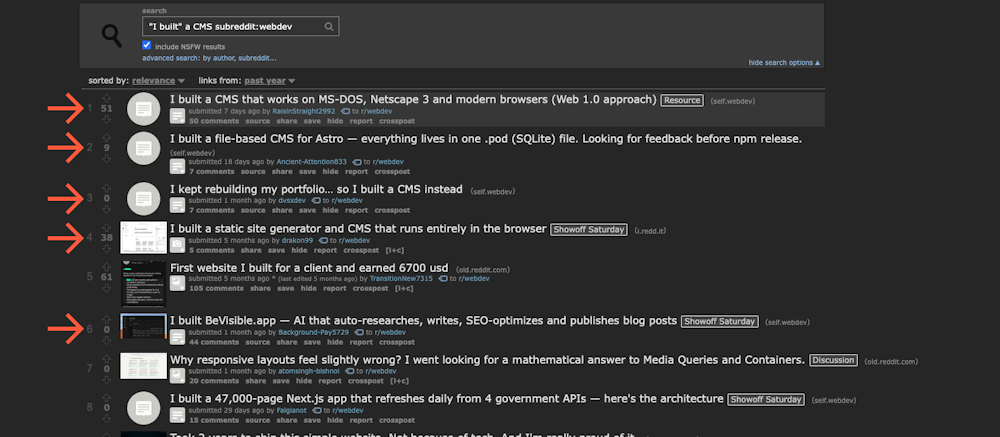Viewport: 1000px width, 437px height.
Task: Open the i.redd.it domain link
Action: coord(651,230)
